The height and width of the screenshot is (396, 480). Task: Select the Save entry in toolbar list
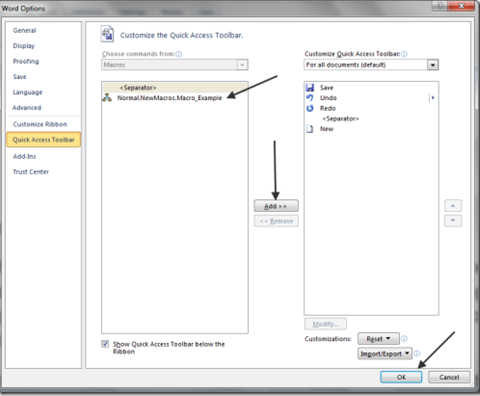click(371, 88)
